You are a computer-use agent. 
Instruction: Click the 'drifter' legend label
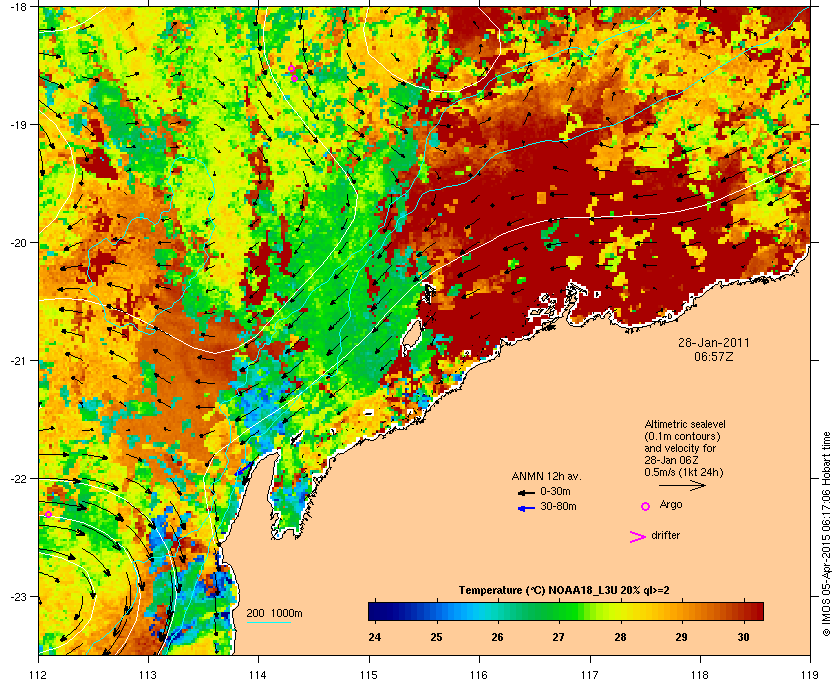click(x=665, y=535)
